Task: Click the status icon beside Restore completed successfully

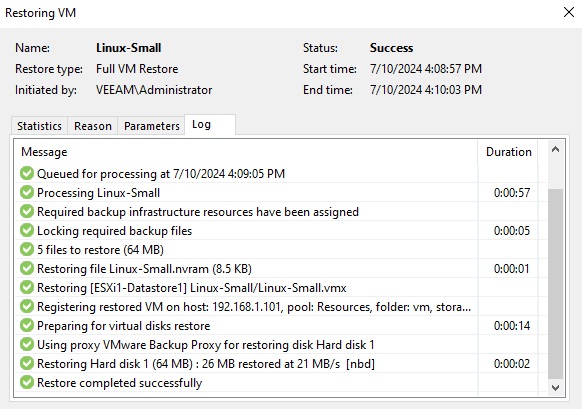Action: coord(27,382)
